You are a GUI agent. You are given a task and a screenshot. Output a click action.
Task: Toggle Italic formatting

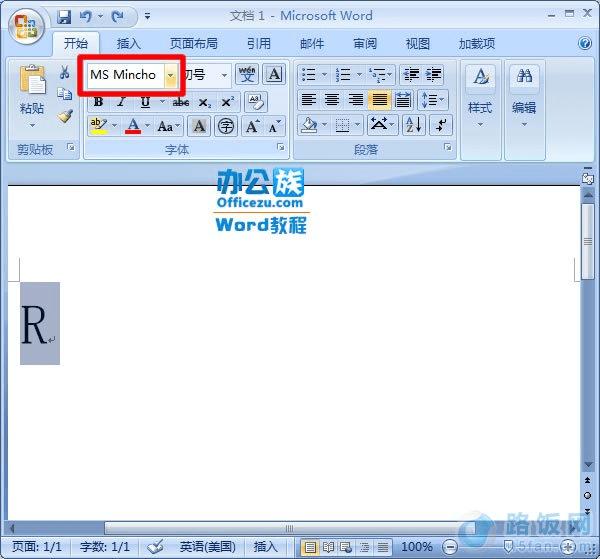point(121,102)
